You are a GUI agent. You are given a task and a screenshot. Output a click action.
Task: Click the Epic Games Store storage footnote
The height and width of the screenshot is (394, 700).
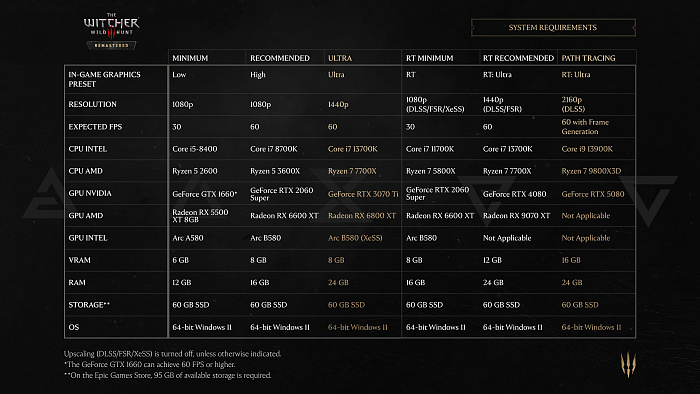point(167,375)
